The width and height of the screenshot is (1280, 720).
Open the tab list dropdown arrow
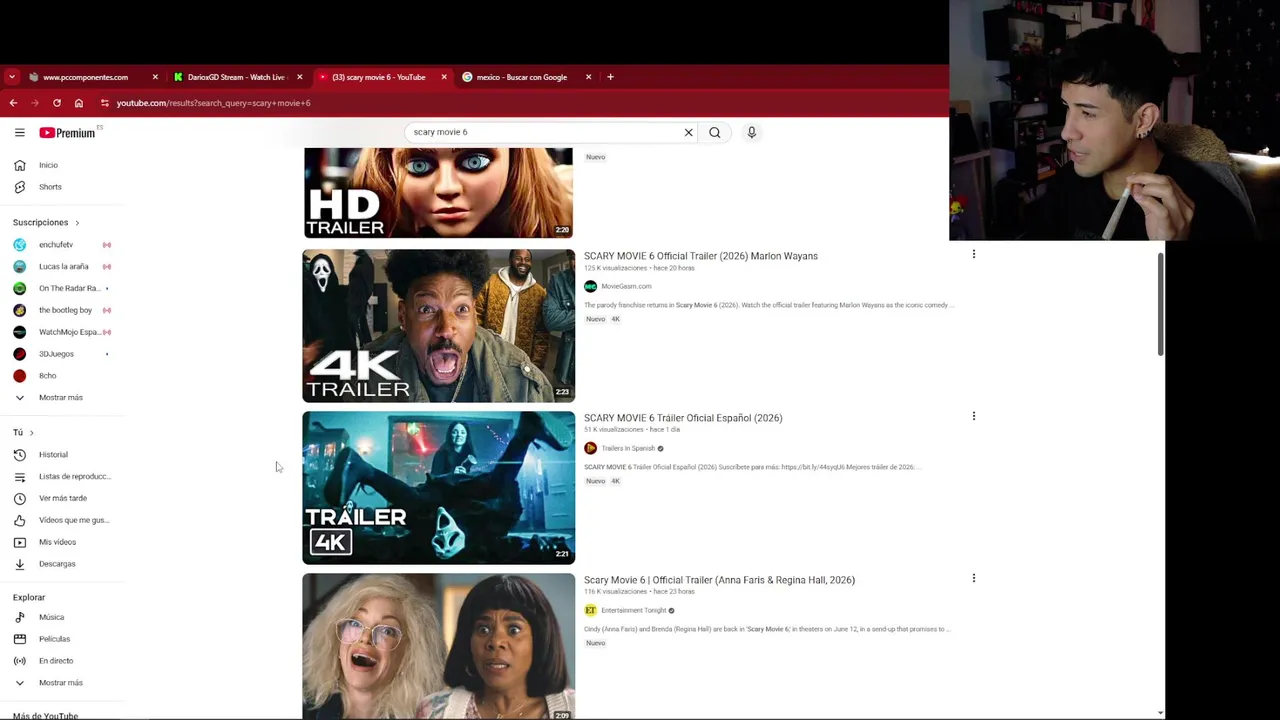click(x=11, y=77)
